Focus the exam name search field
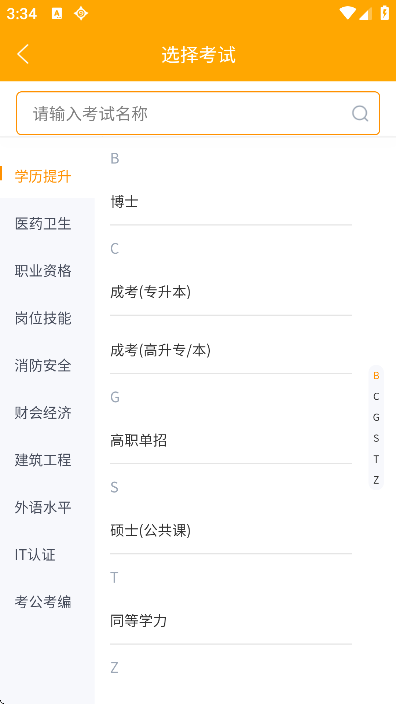This screenshot has height=704, width=396. point(198,113)
